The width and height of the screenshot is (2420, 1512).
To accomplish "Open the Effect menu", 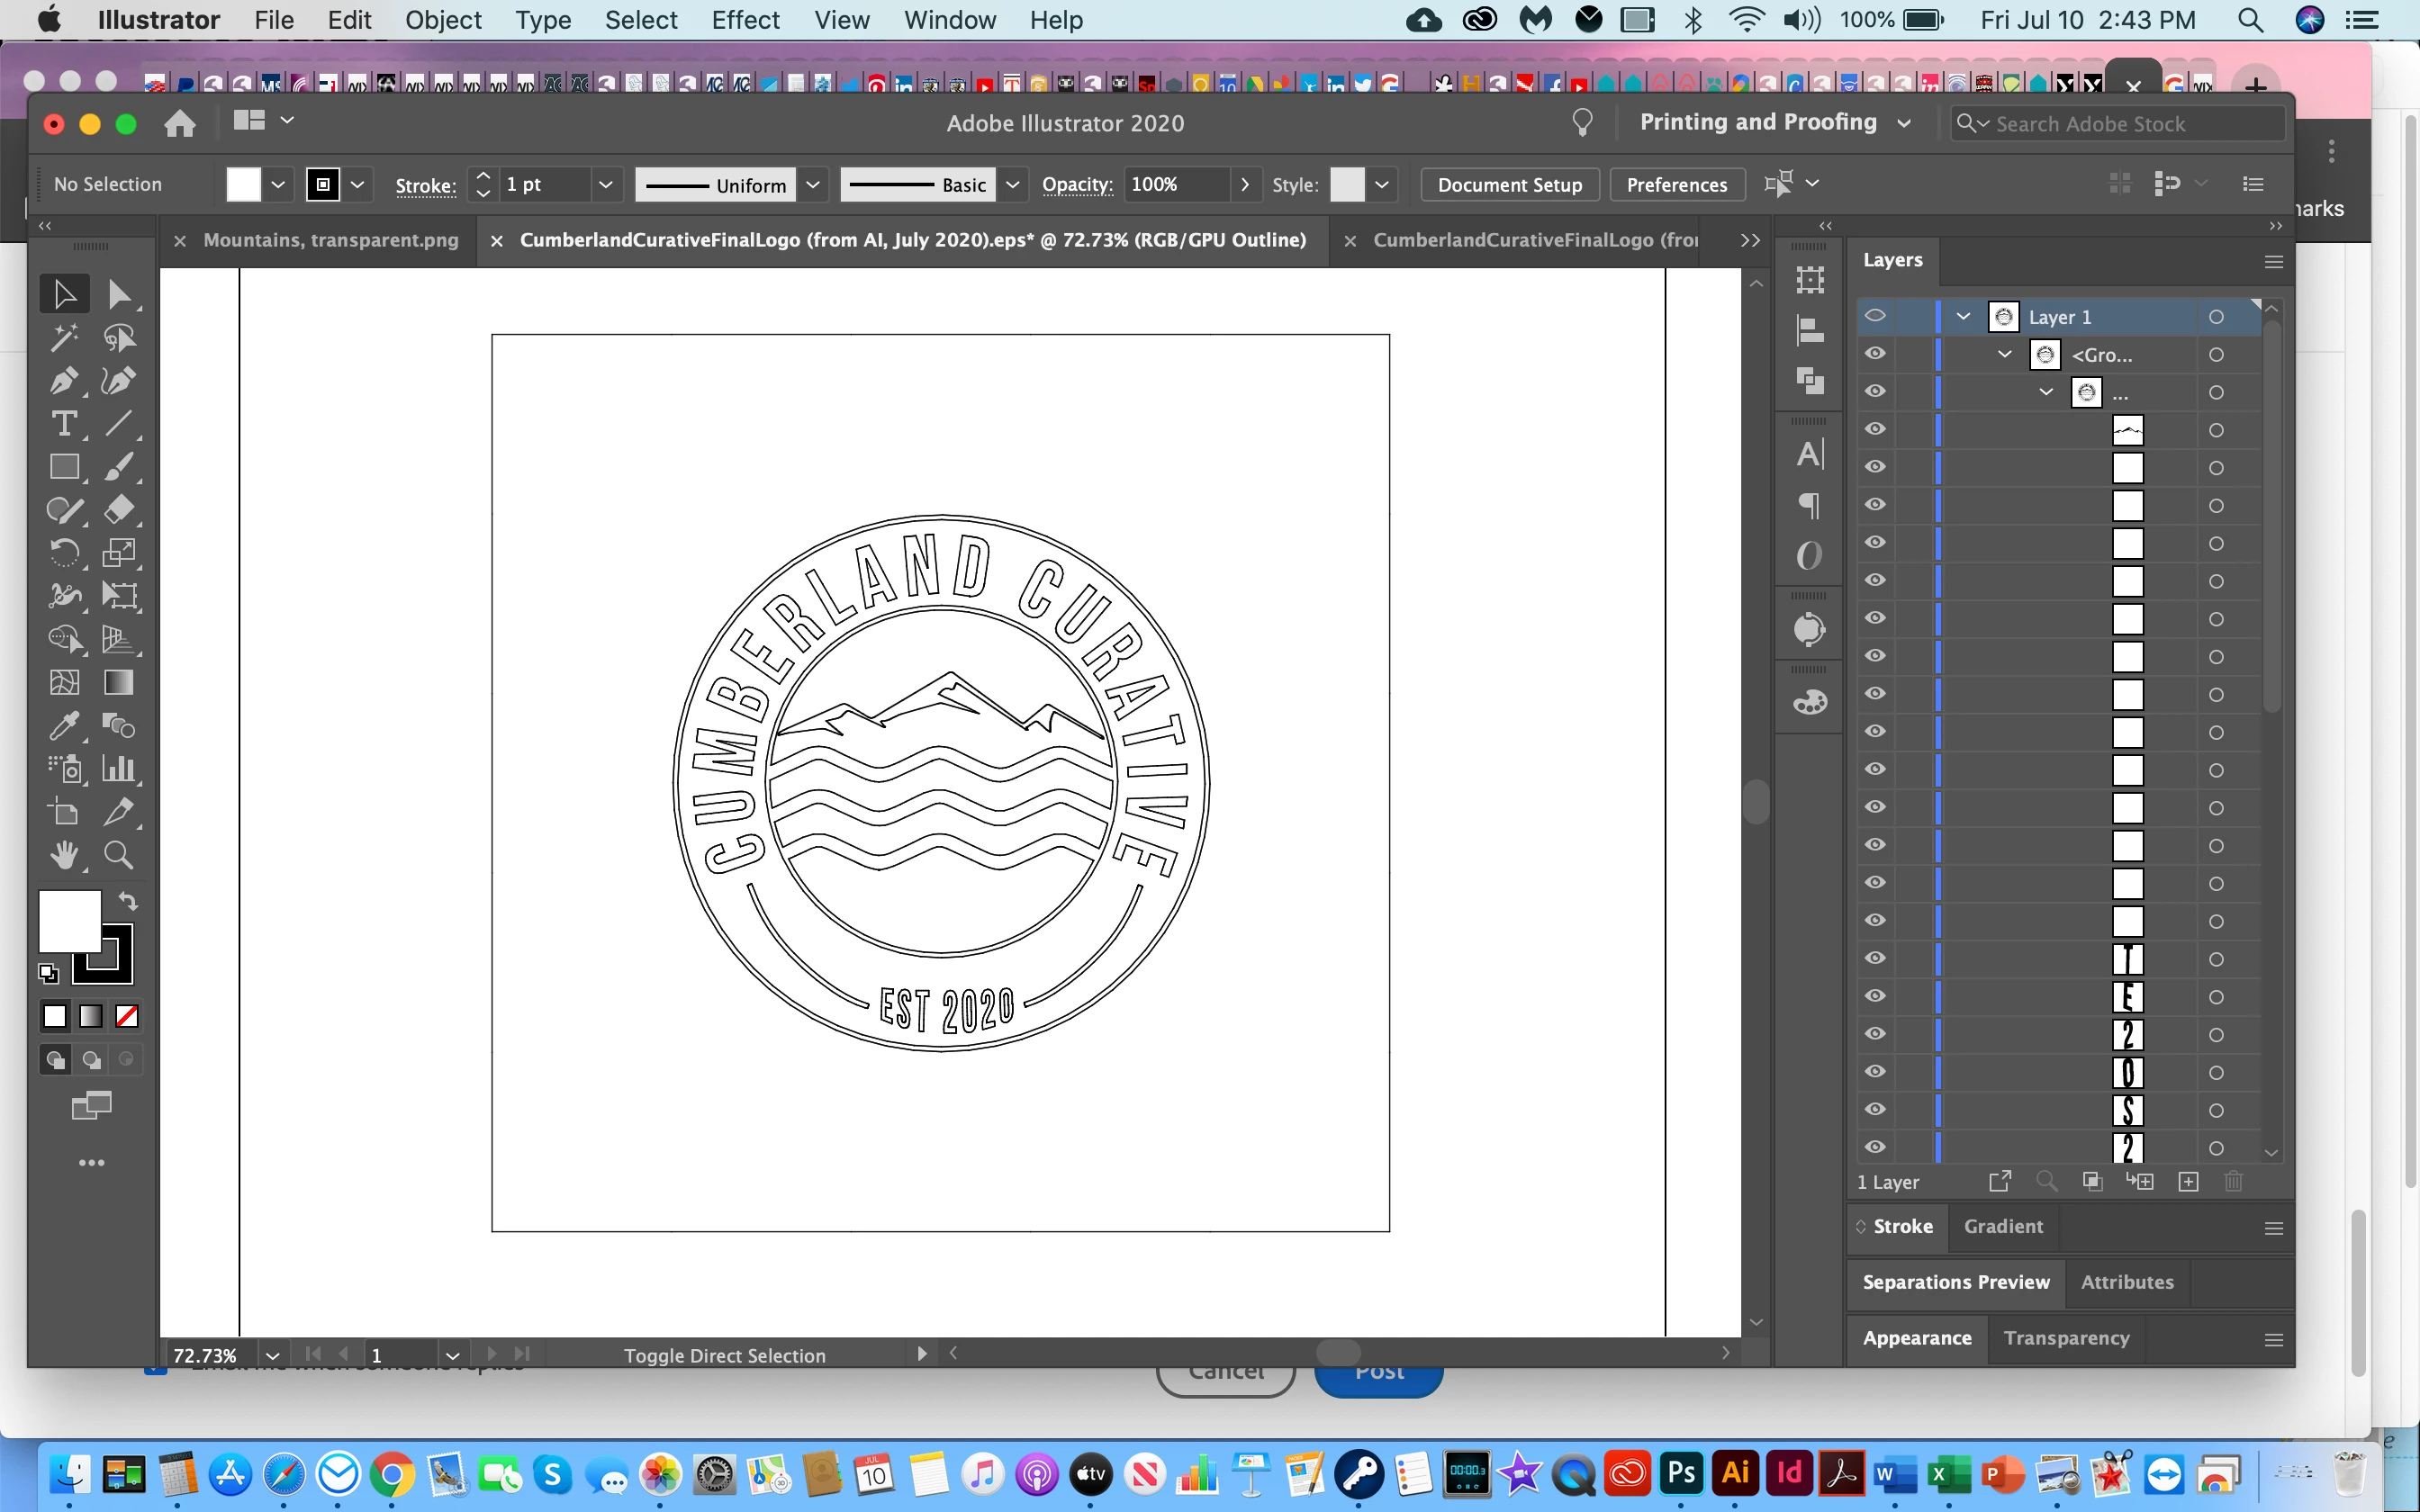I will (745, 20).
